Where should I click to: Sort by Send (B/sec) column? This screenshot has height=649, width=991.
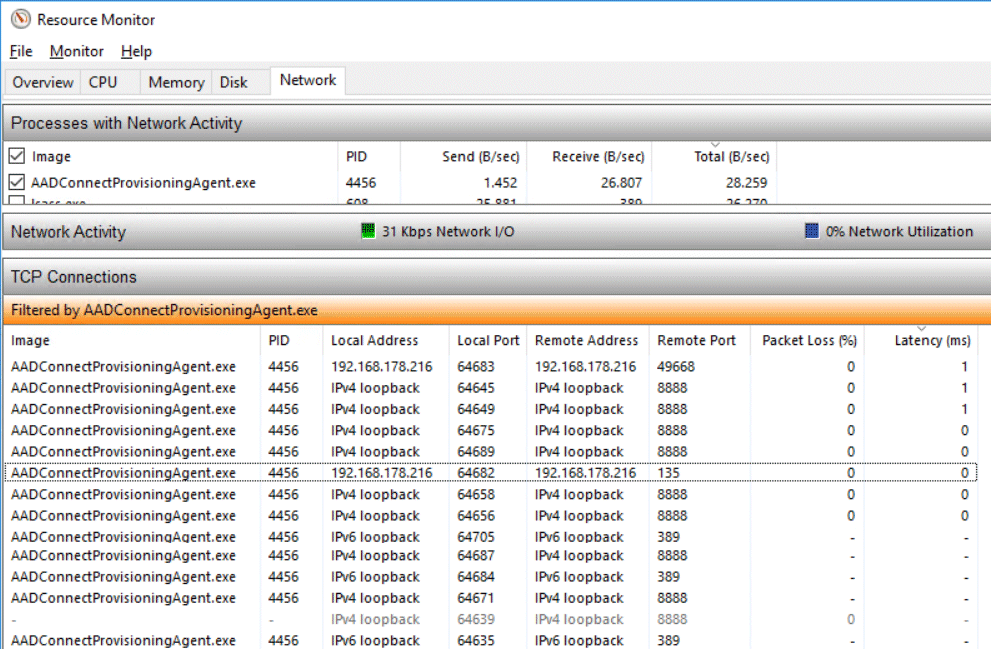[x=463, y=156]
